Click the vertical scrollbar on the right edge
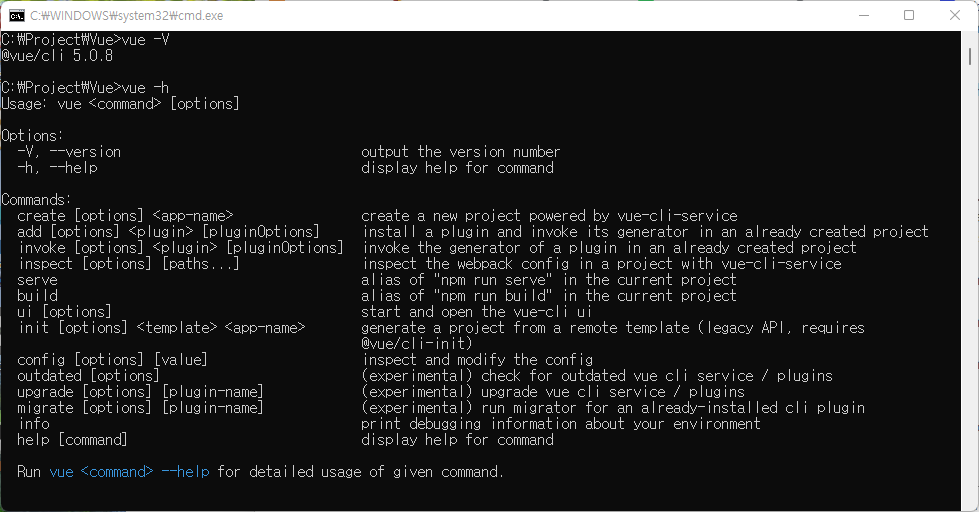 970,270
